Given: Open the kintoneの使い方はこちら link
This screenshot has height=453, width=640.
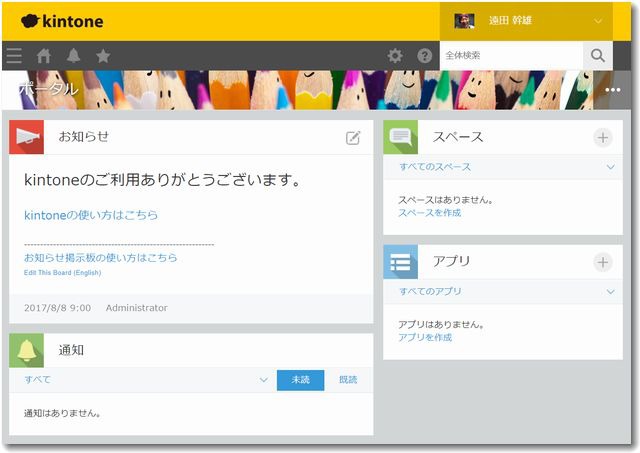Looking at the screenshot, I should 91,215.
